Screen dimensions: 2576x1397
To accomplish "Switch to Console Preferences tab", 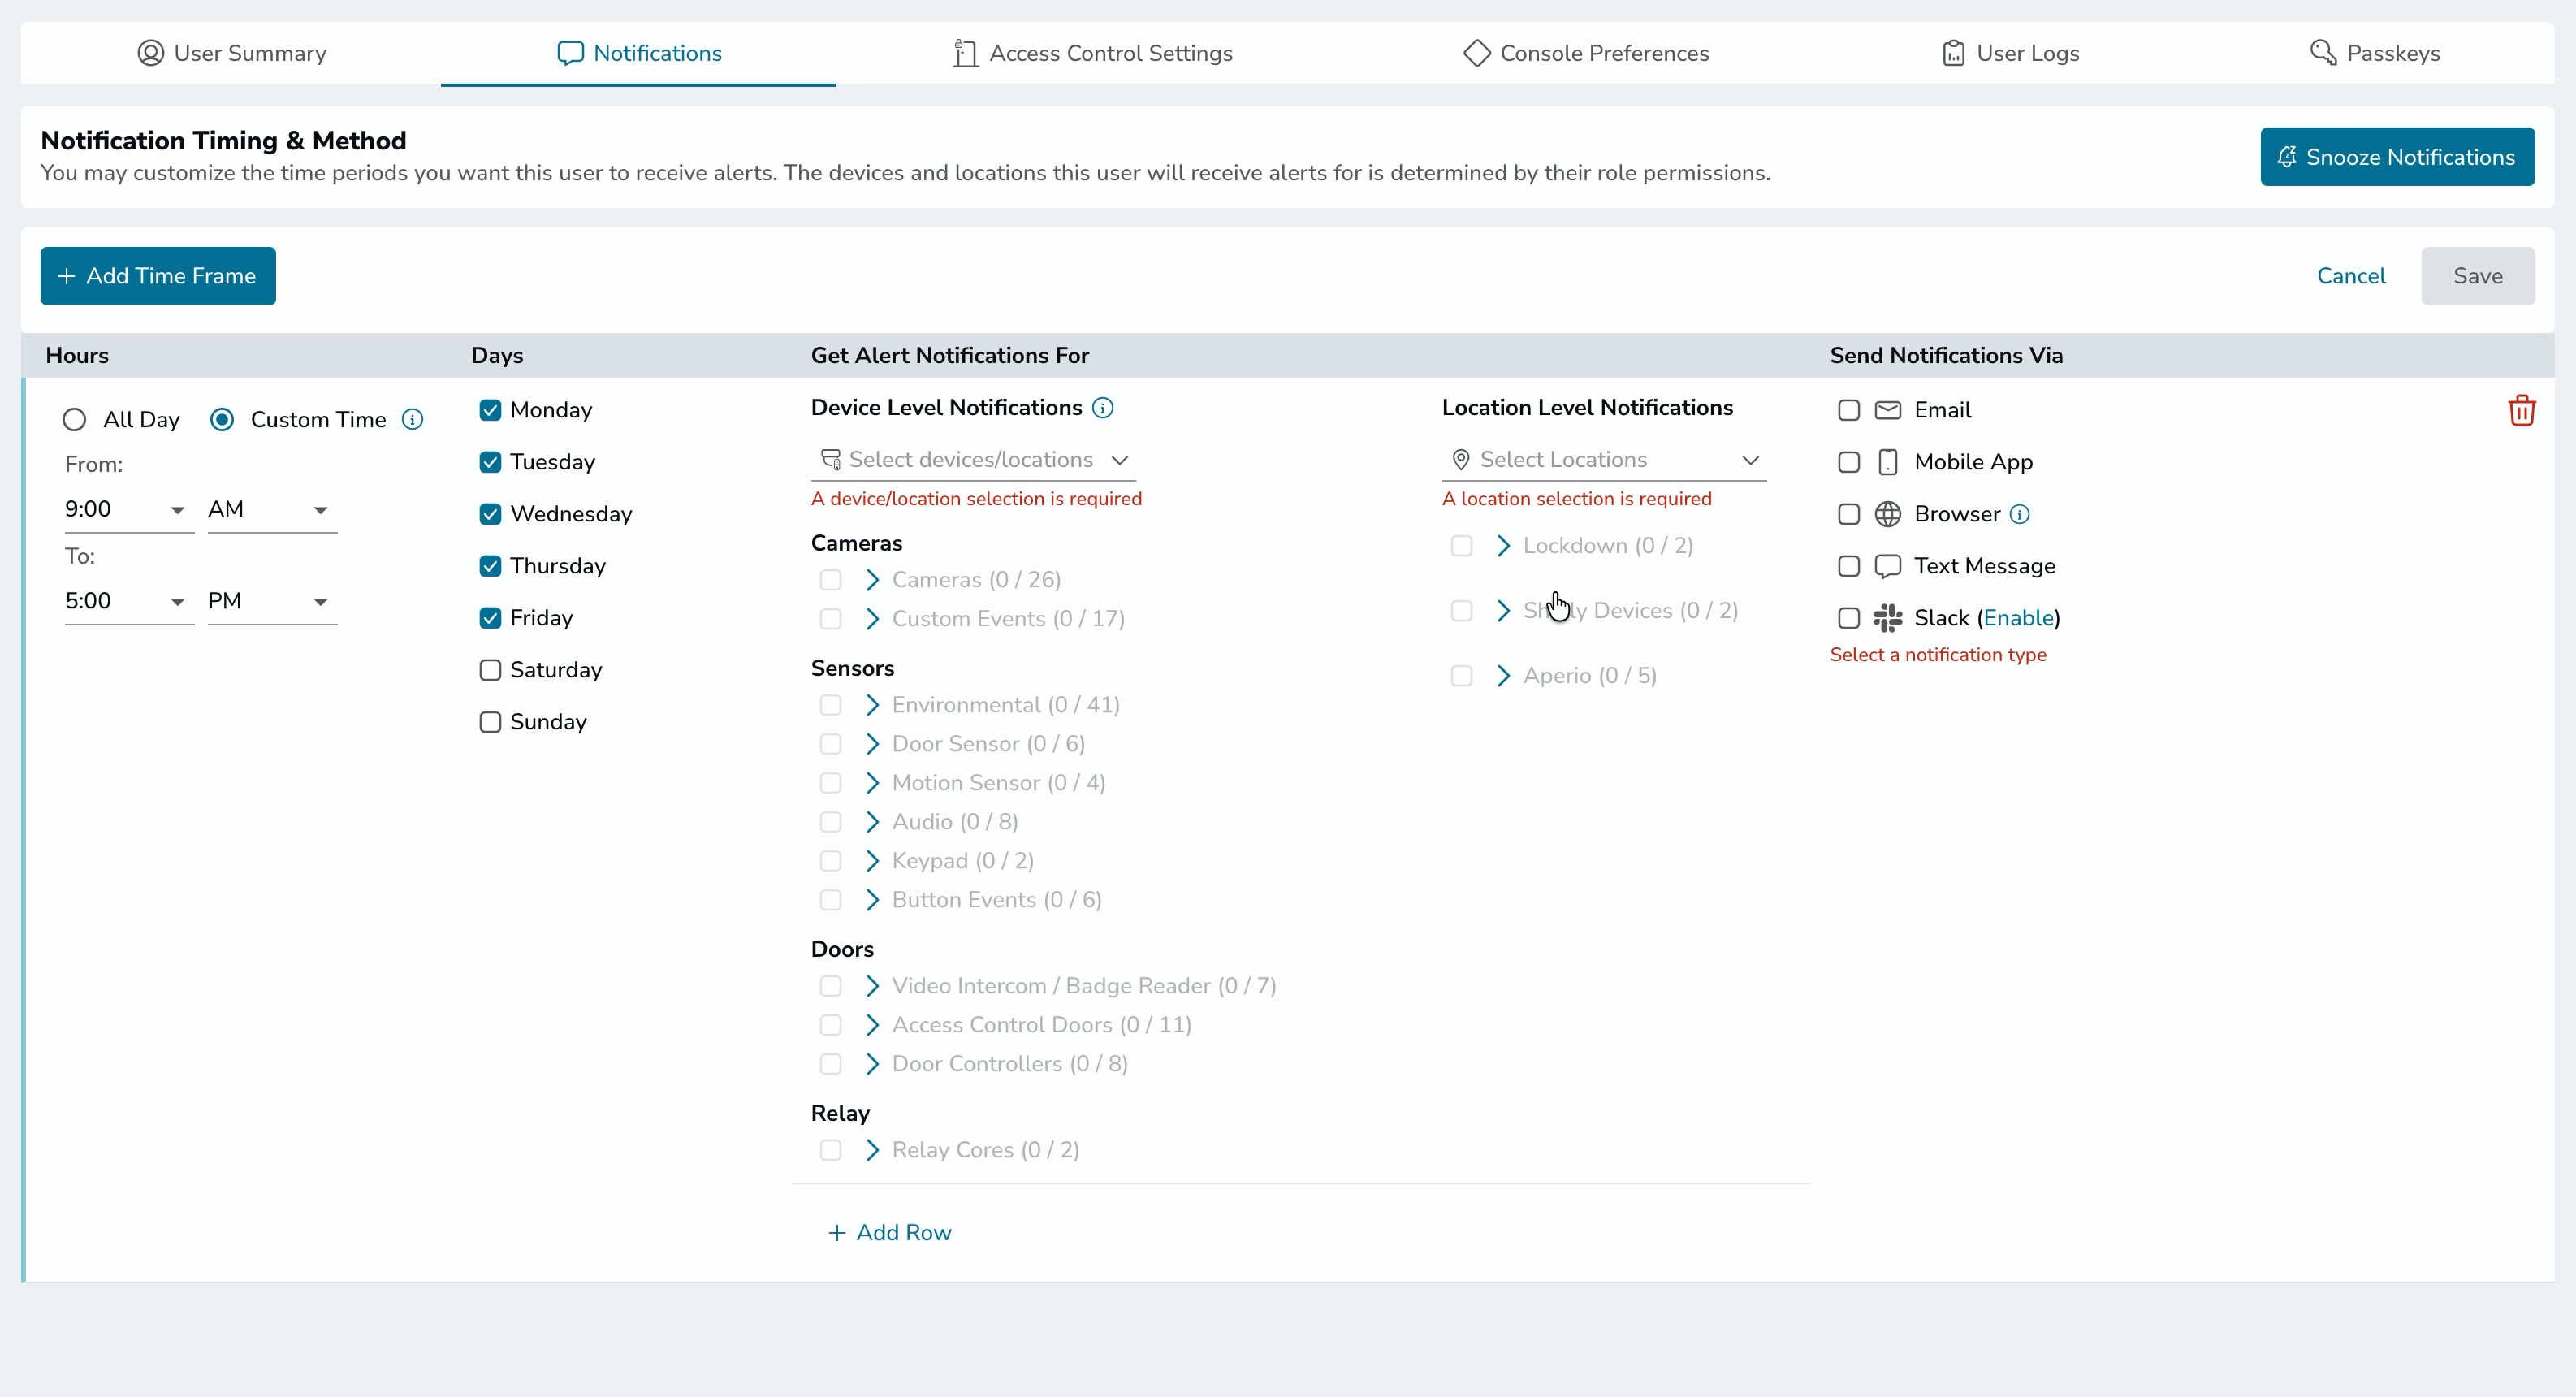I will pyautogui.click(x=1585, y=53).
